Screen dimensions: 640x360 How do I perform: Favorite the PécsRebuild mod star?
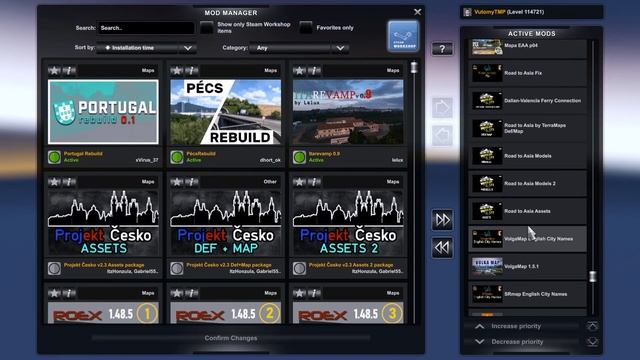click(177, 71)
